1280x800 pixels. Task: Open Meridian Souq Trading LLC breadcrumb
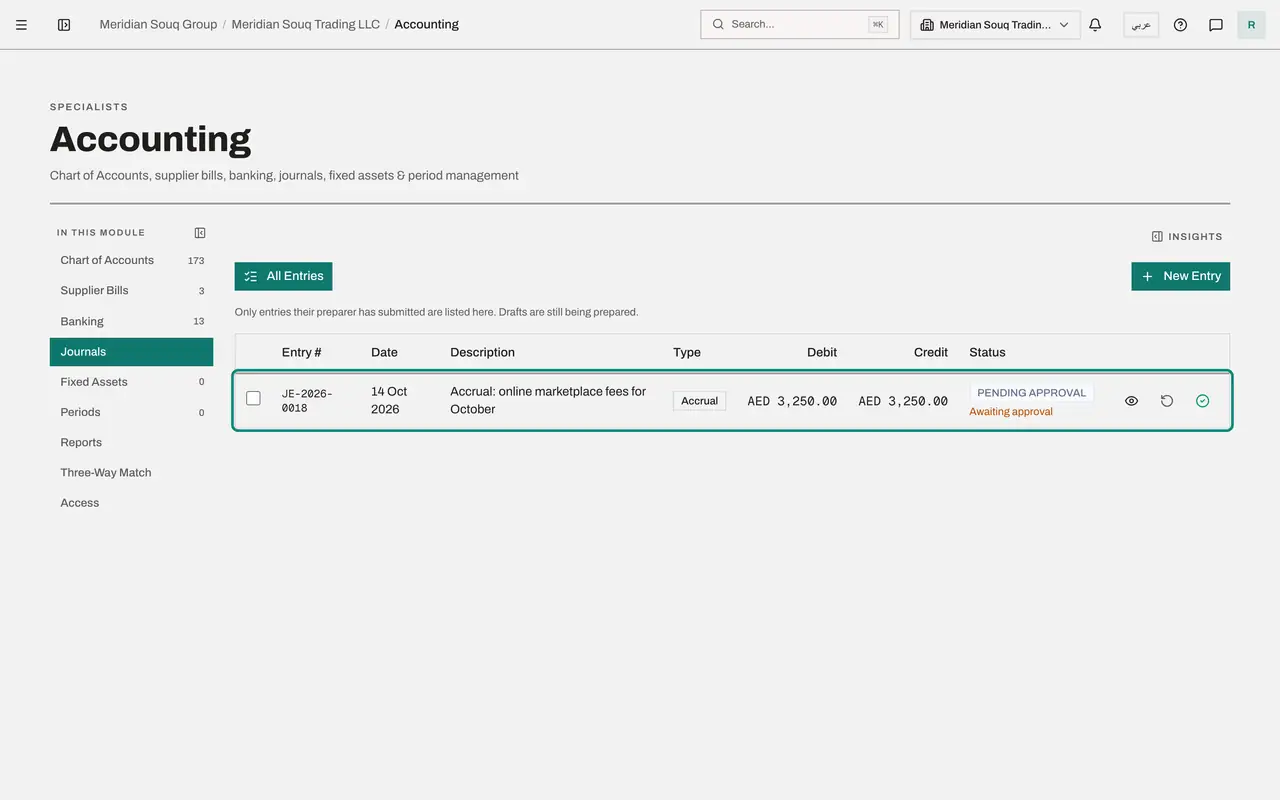[x=306, y=25]
